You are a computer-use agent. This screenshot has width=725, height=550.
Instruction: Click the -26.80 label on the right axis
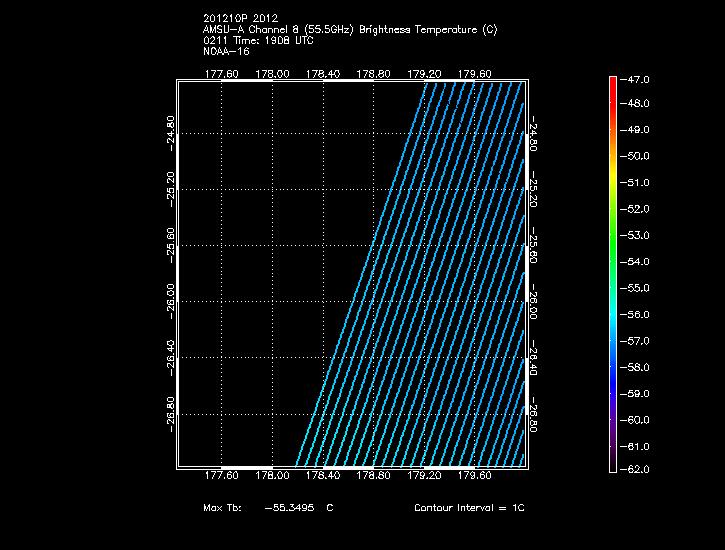tap(534, 412)
